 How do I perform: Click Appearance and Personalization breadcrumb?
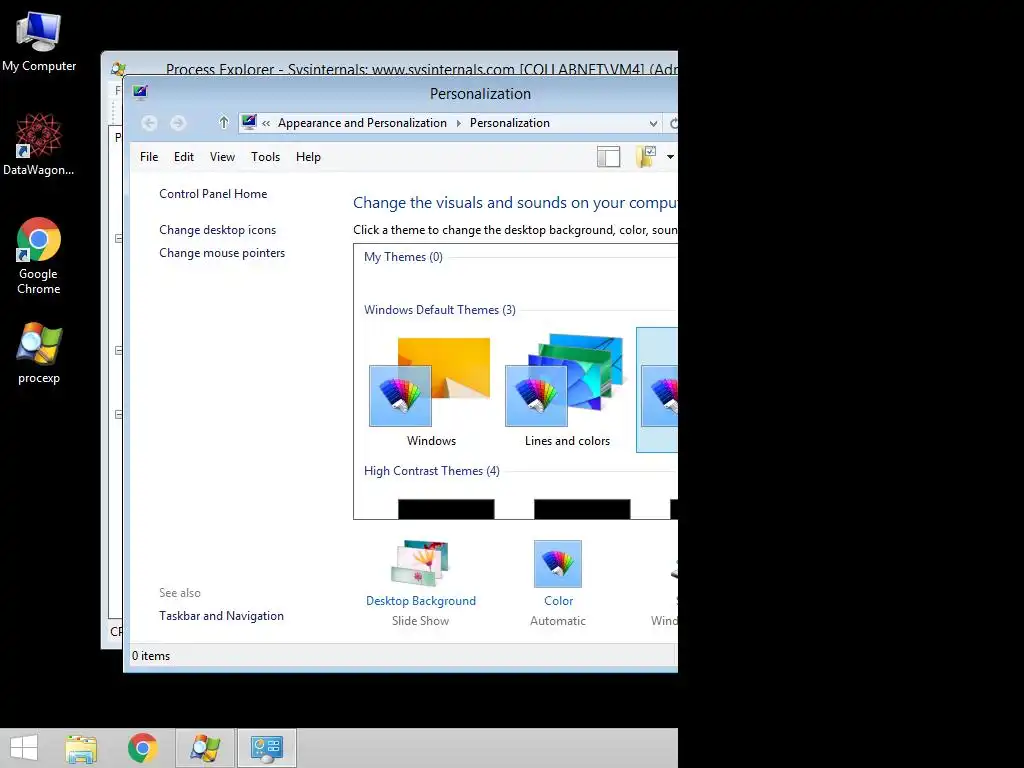pos(362,123)
